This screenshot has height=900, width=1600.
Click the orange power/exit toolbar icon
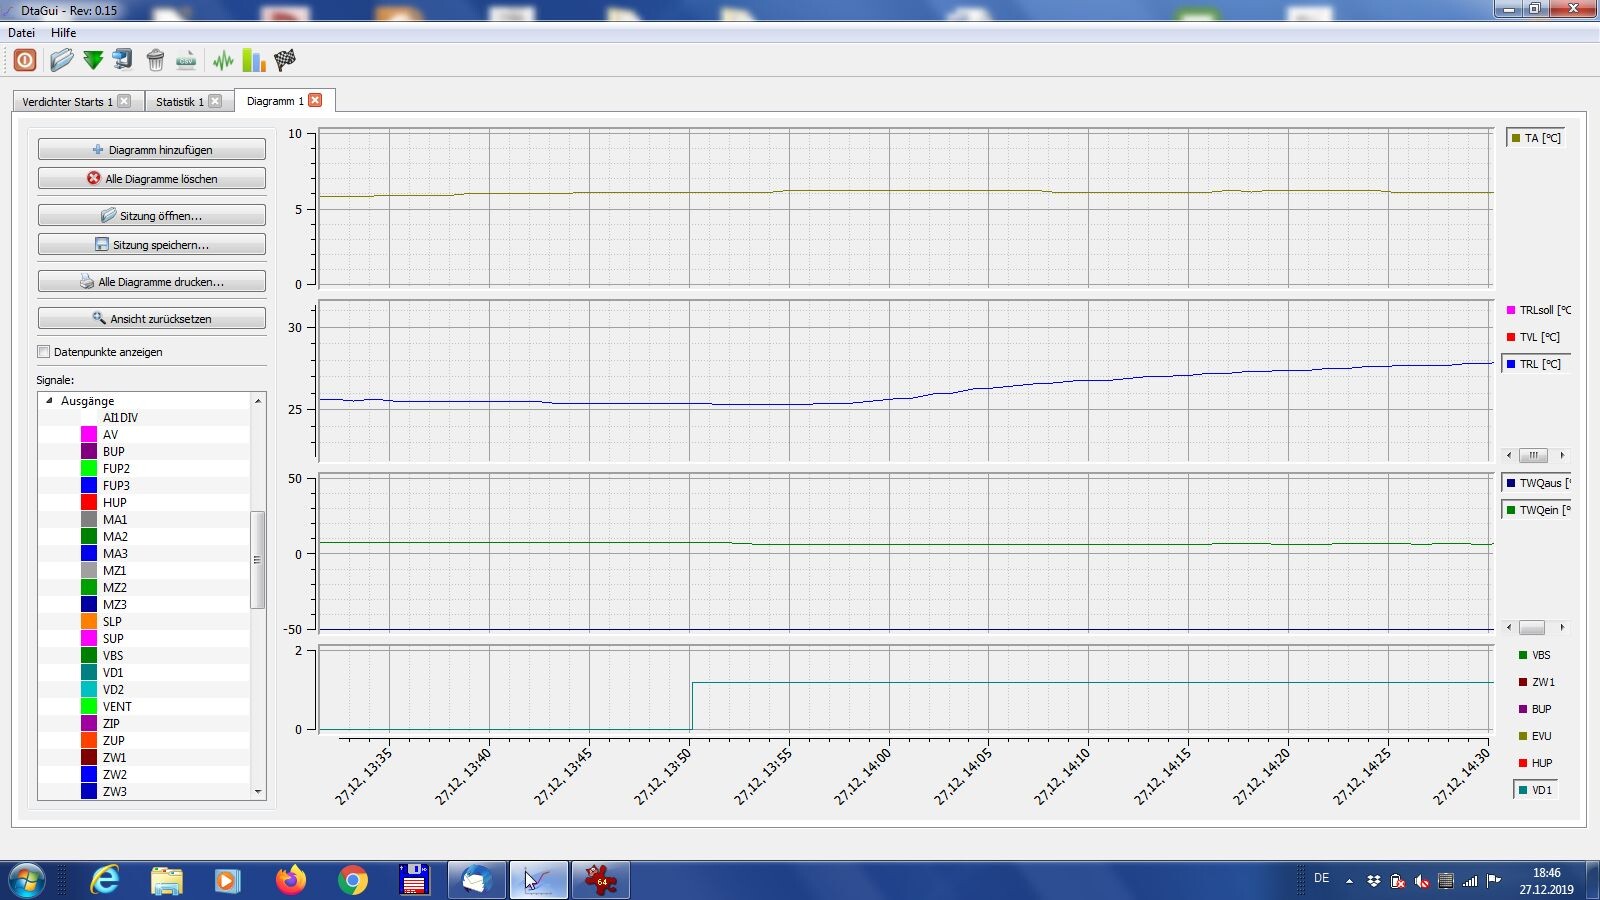pos(25,60)
